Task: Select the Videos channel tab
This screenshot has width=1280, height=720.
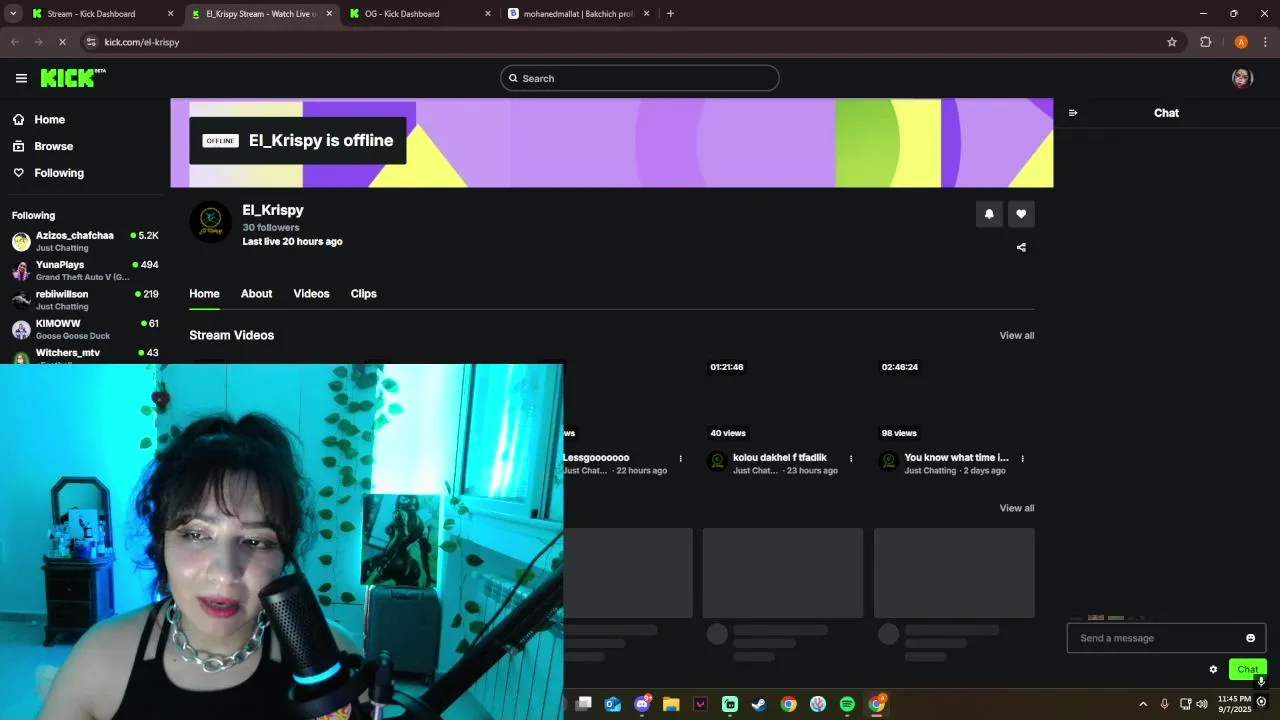Action: coord(311,293)
